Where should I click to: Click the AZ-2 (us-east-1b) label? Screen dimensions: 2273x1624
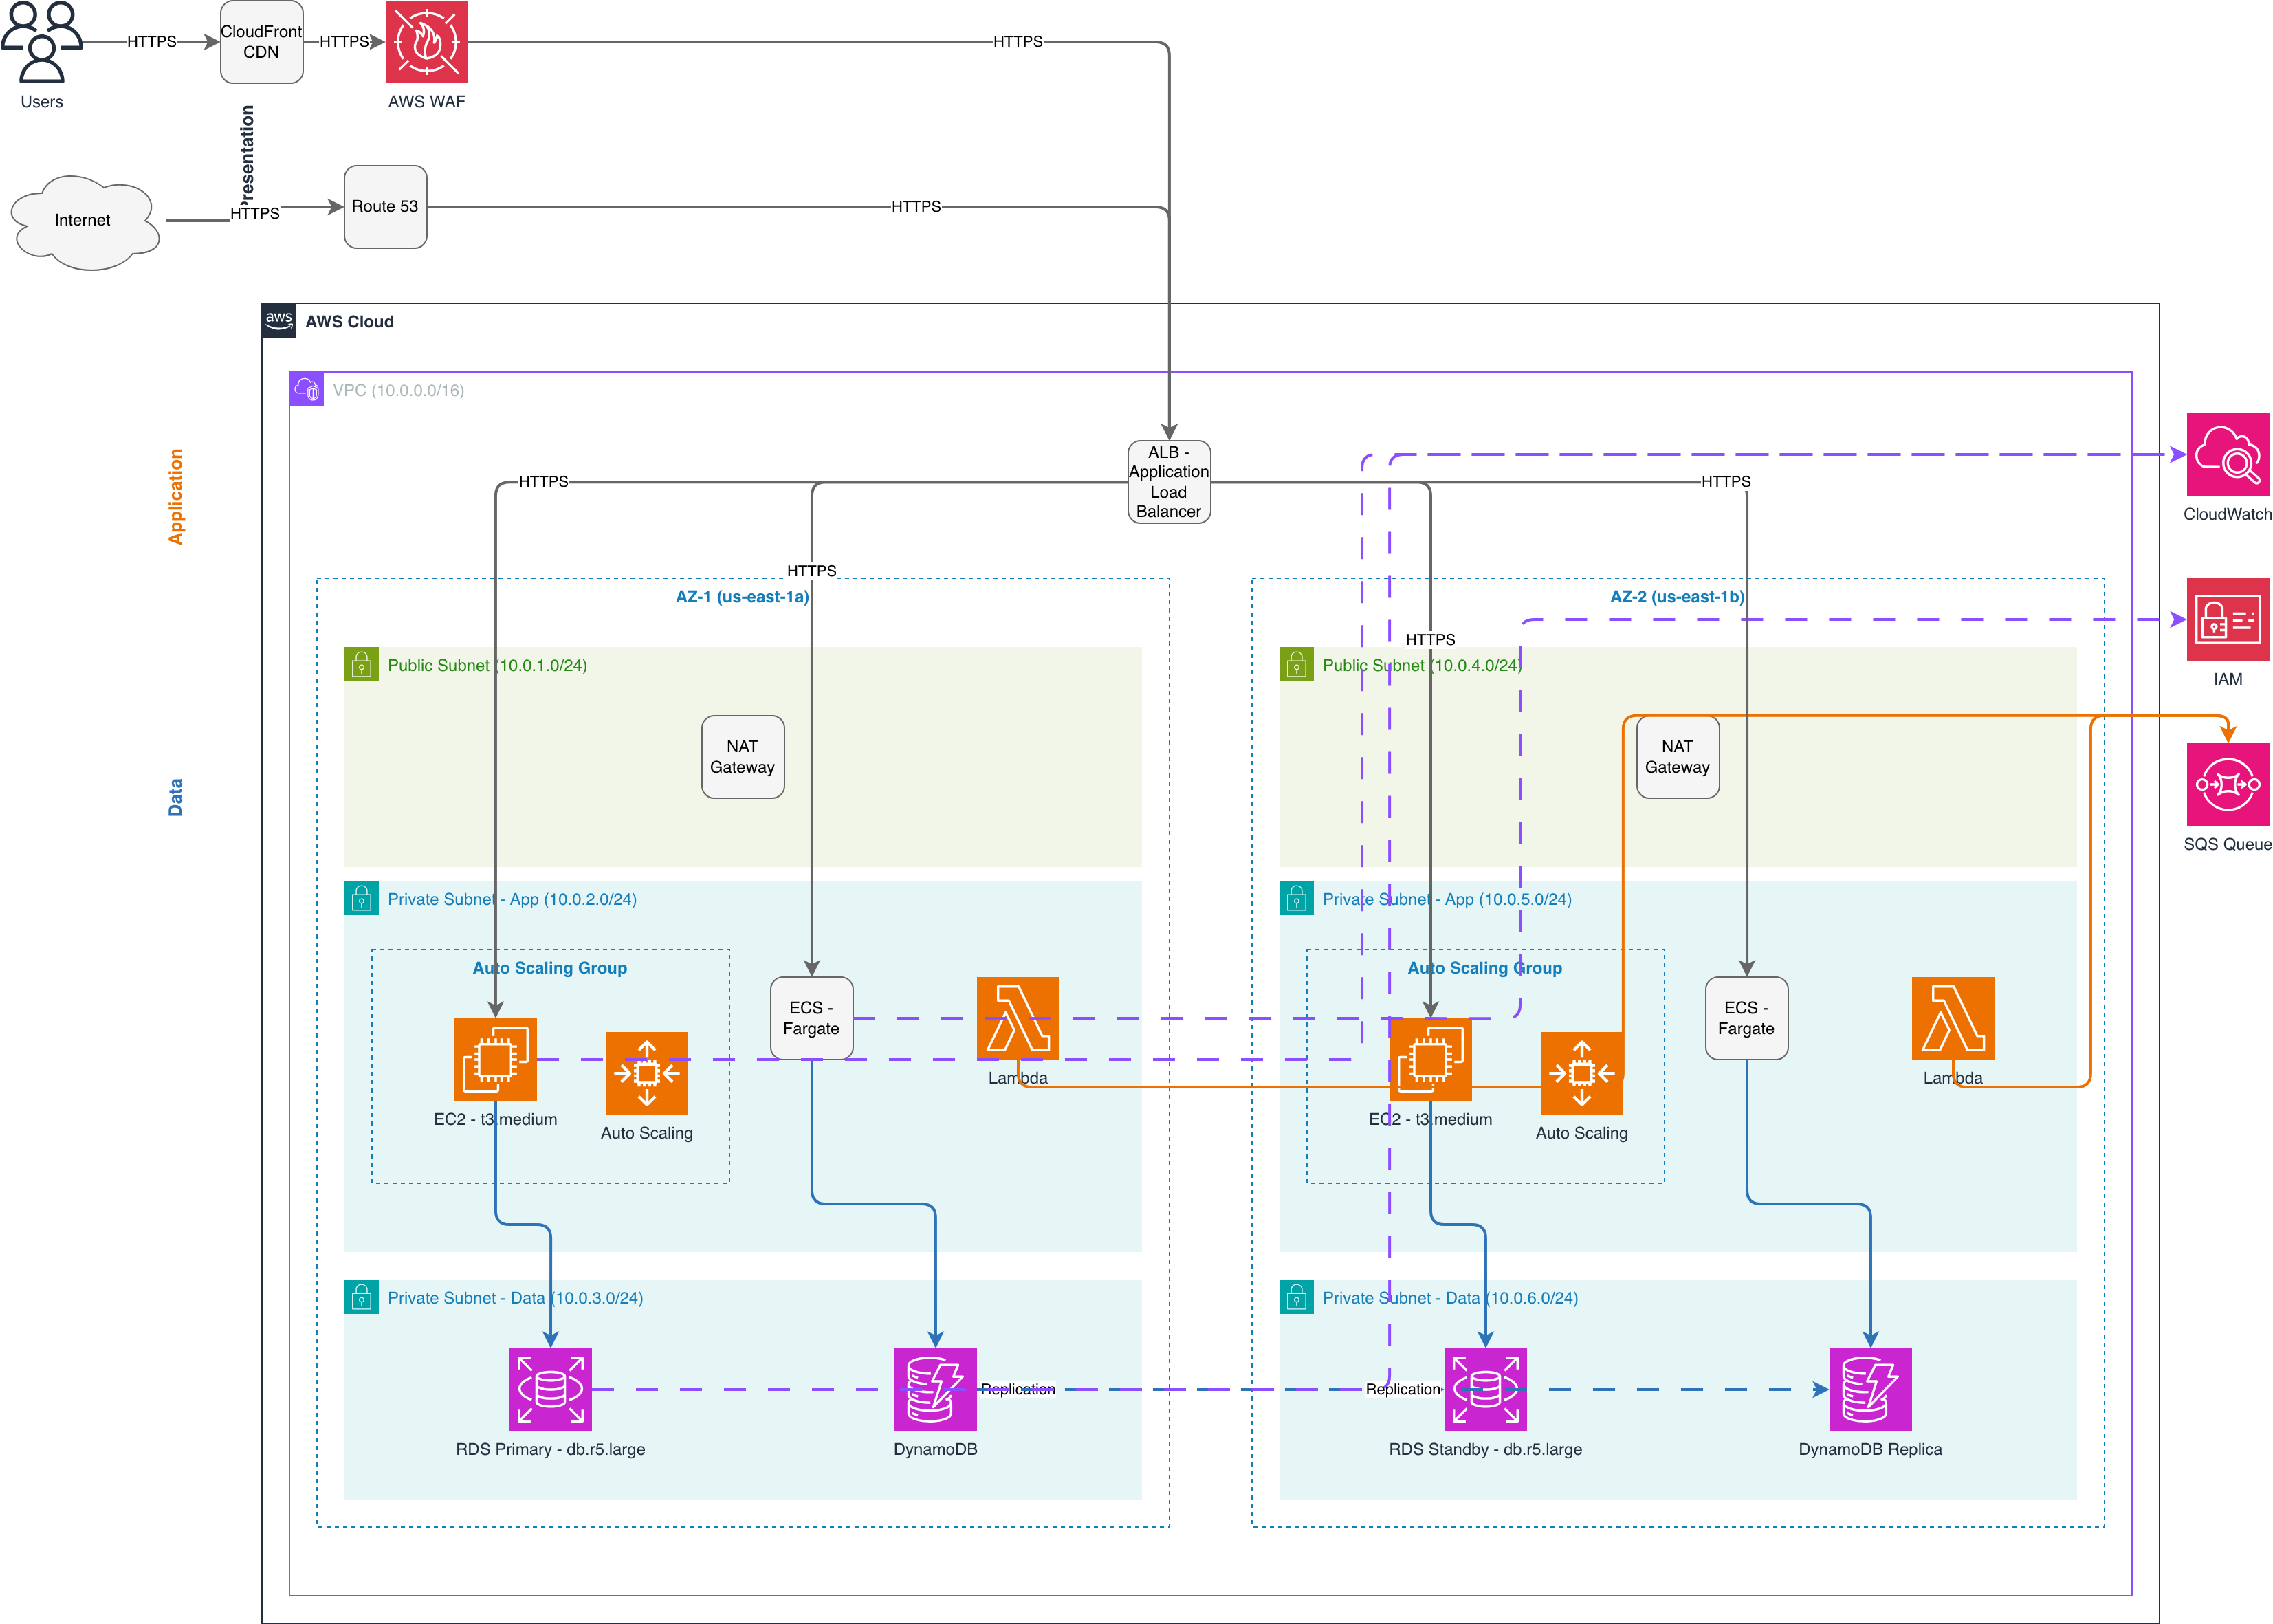click(1677, 597)
